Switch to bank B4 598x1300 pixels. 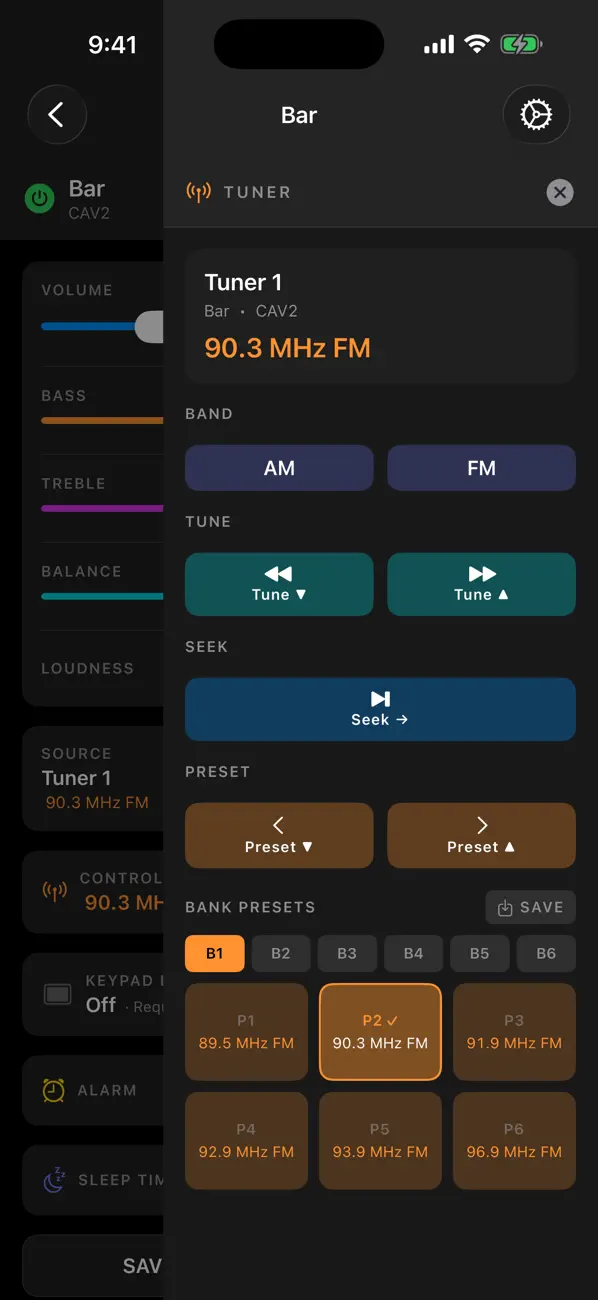tap(413, 954)
